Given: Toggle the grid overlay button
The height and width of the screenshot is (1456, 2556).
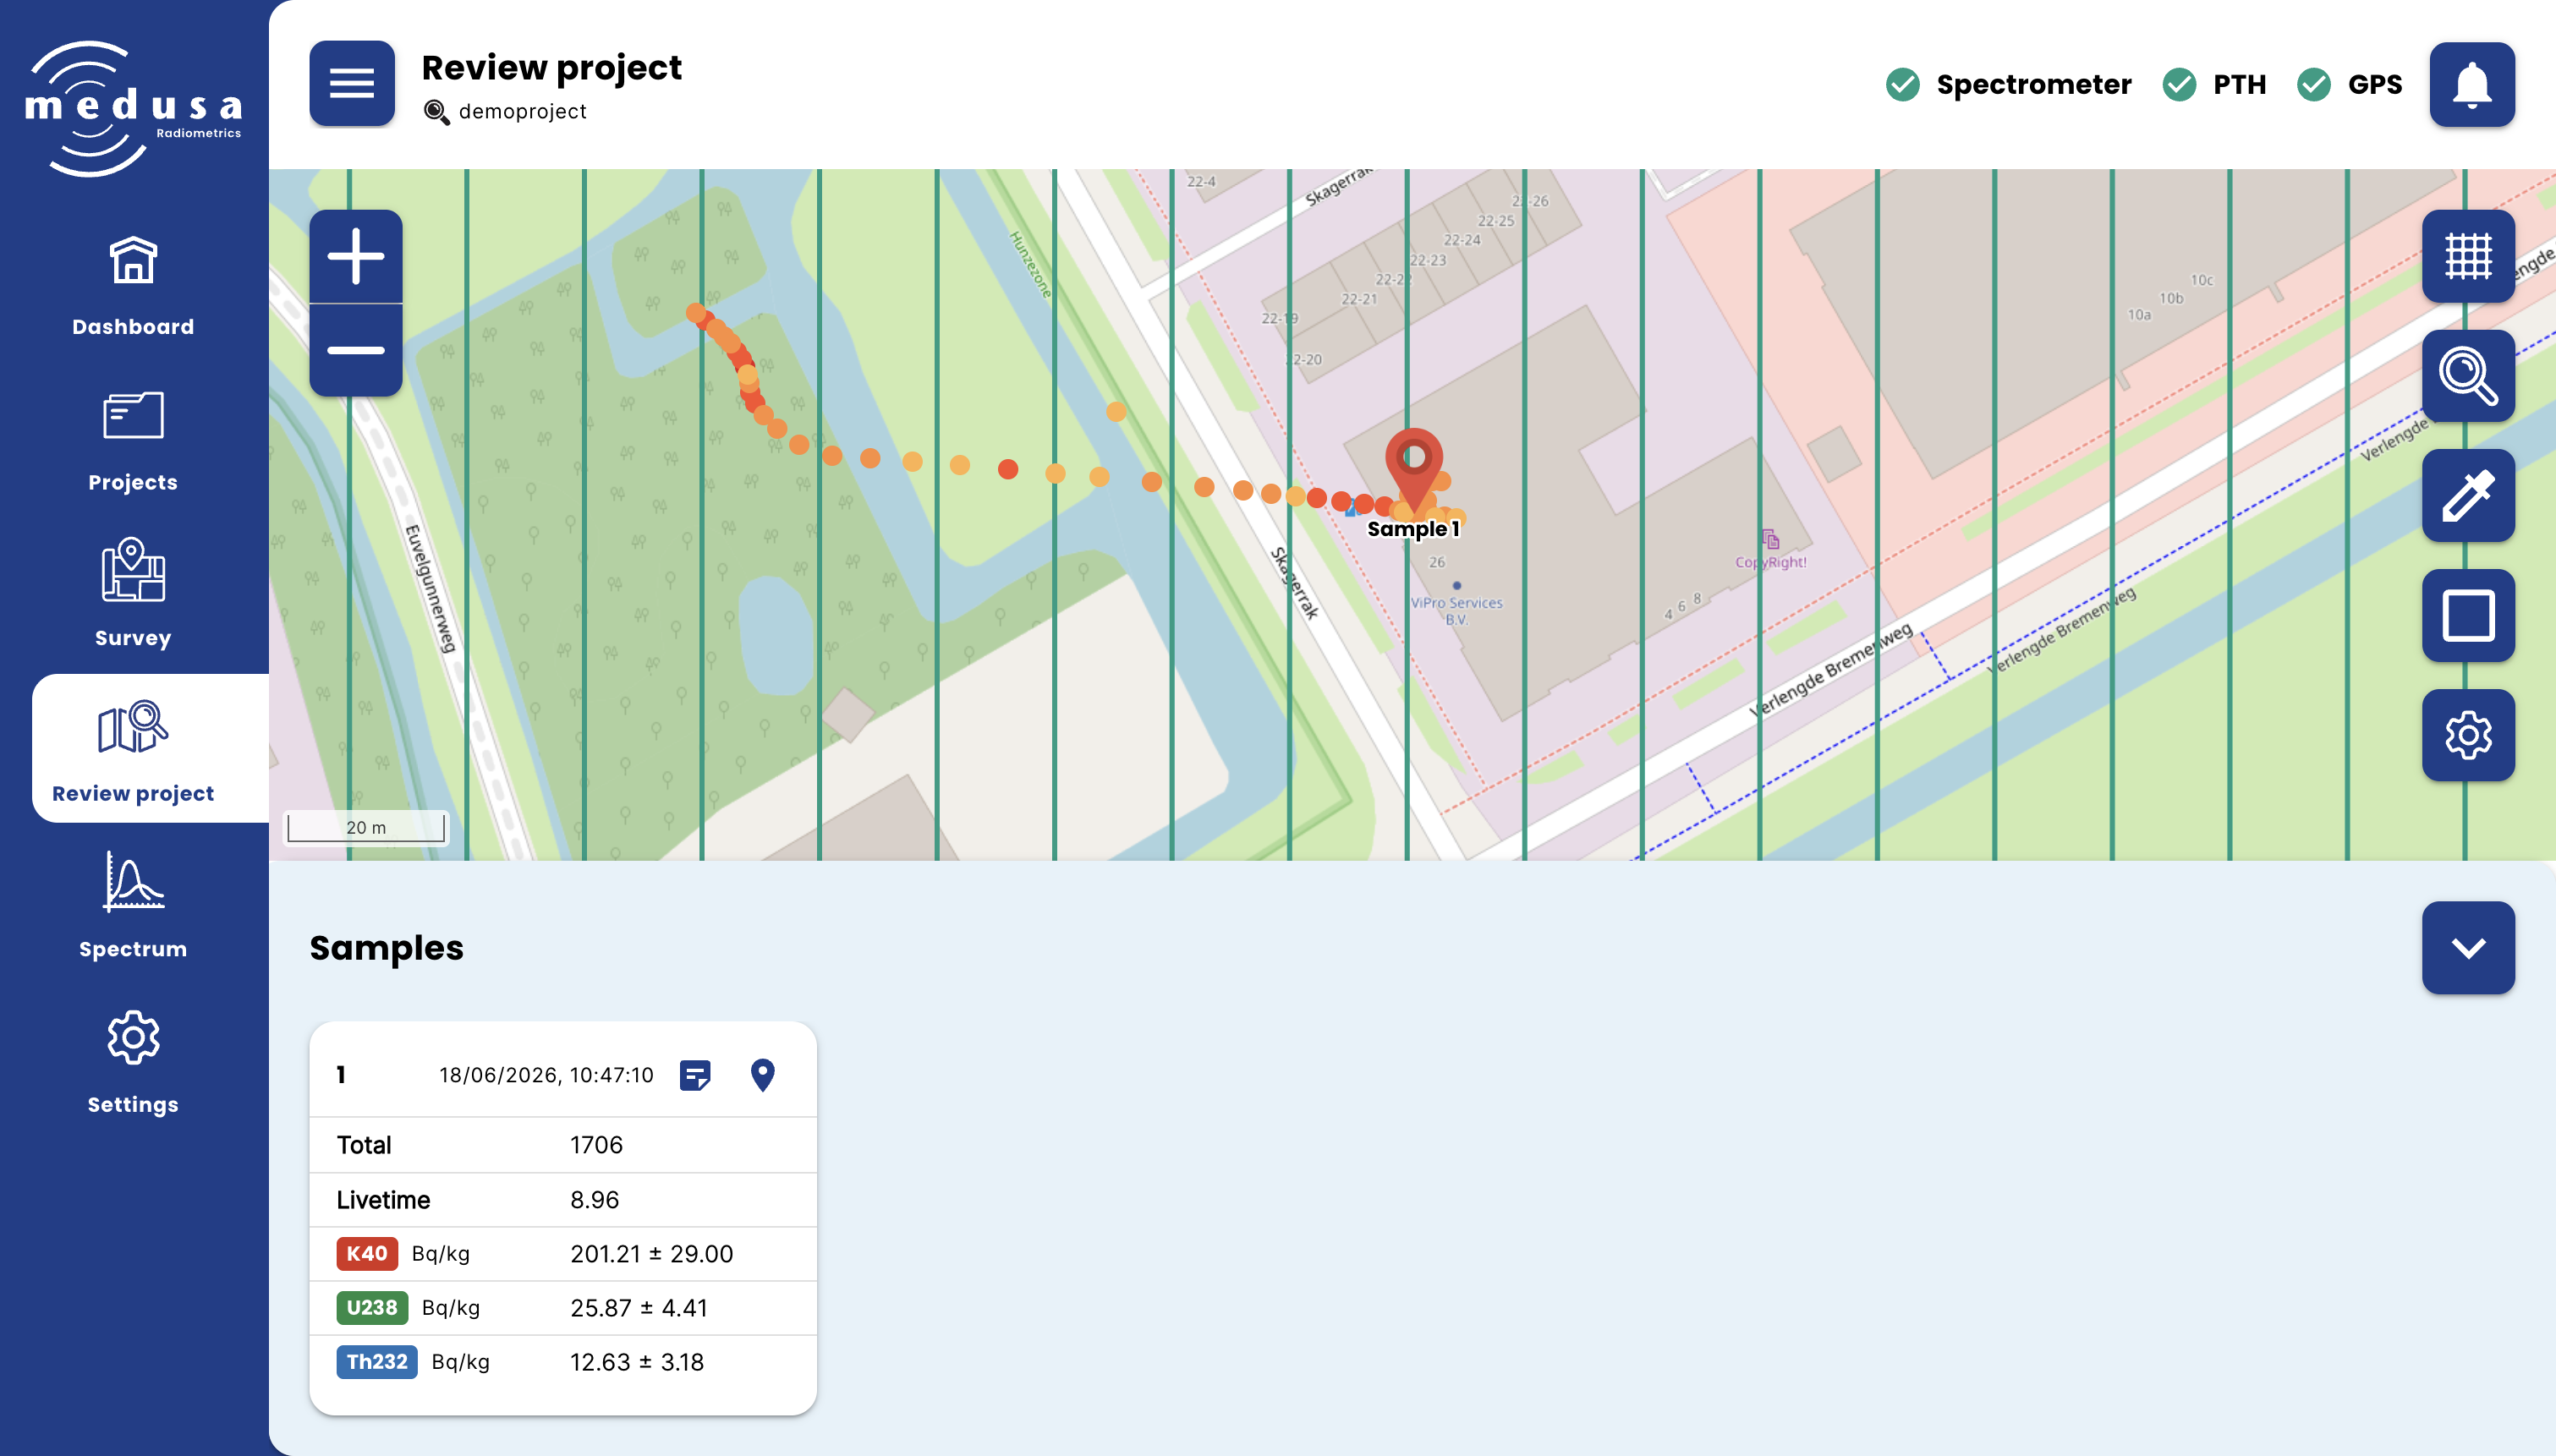Looking at the screenshot, I should tap(2467, 256).
